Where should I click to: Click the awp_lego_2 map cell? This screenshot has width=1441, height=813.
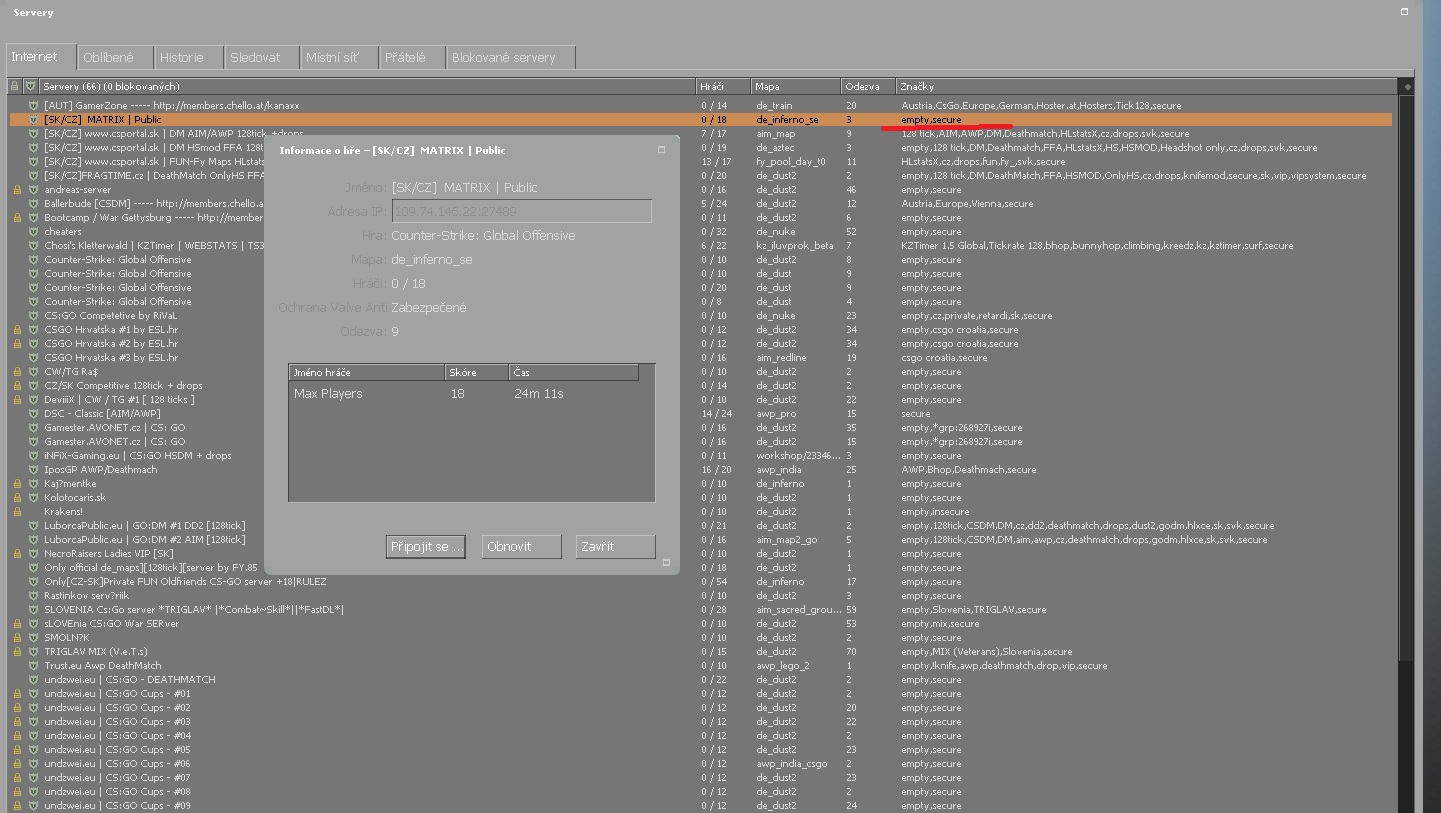point(783,665)
